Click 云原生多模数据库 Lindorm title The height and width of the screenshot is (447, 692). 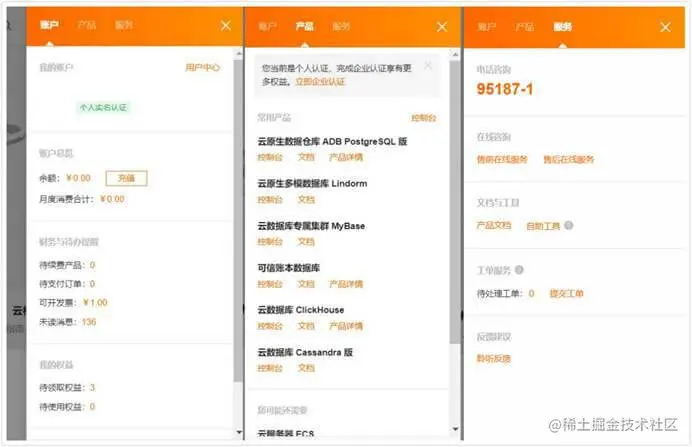(312, 183)
